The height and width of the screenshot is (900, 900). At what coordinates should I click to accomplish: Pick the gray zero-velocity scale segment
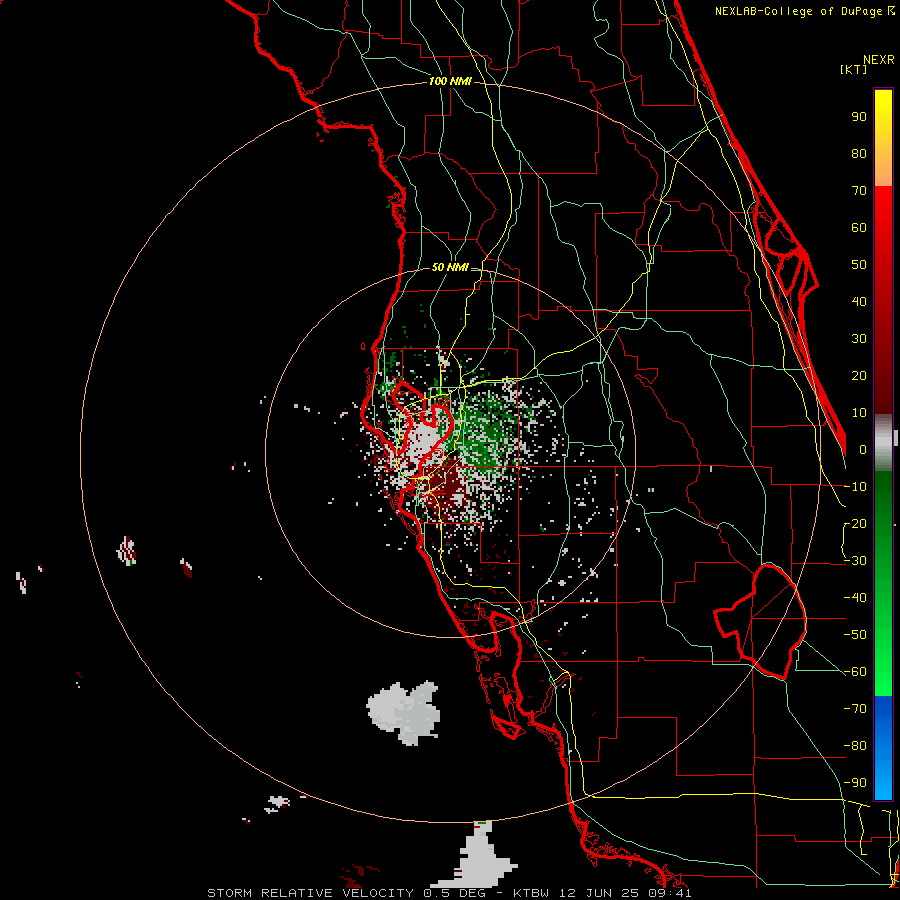pos(883,443)
